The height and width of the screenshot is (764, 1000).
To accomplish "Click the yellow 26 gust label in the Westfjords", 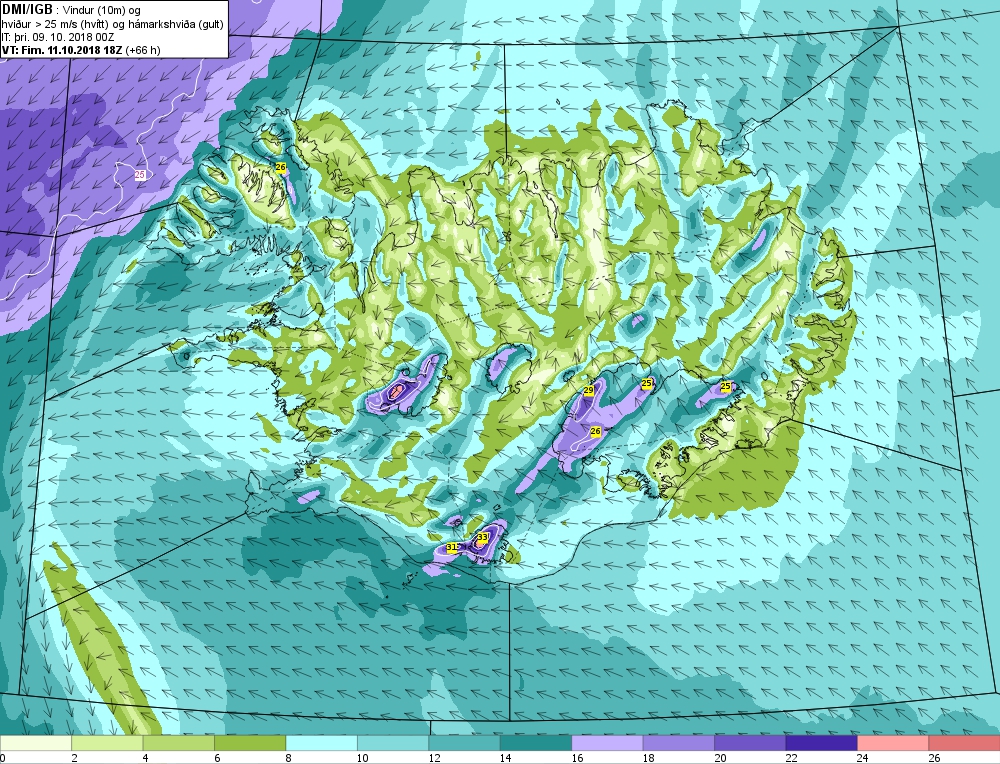I will coord(280,167).
